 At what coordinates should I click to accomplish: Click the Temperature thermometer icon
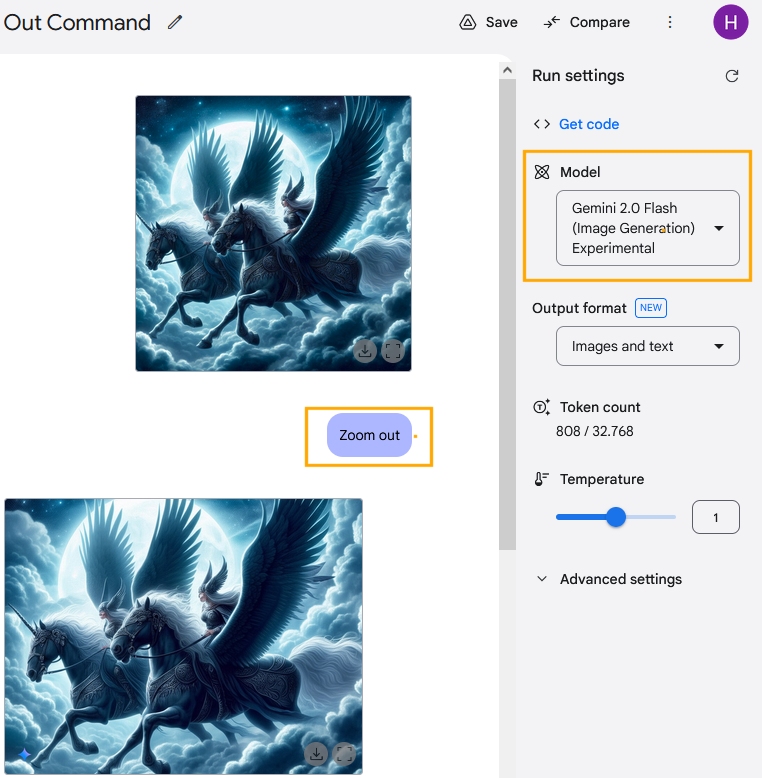pos(541,479)
